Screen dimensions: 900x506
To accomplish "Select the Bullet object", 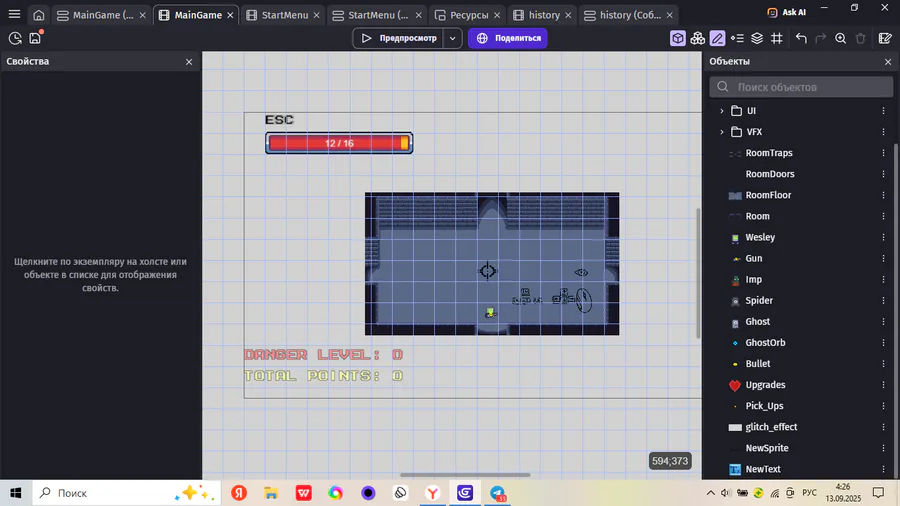I will point(758,364).
